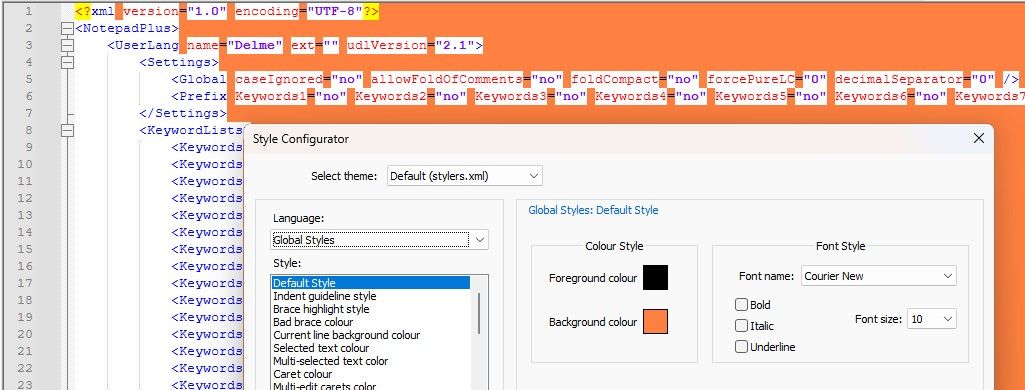The image size is (1025, 390).
Task: Click the <KeywordLists tag on line 8
Action: coord(191,131)
